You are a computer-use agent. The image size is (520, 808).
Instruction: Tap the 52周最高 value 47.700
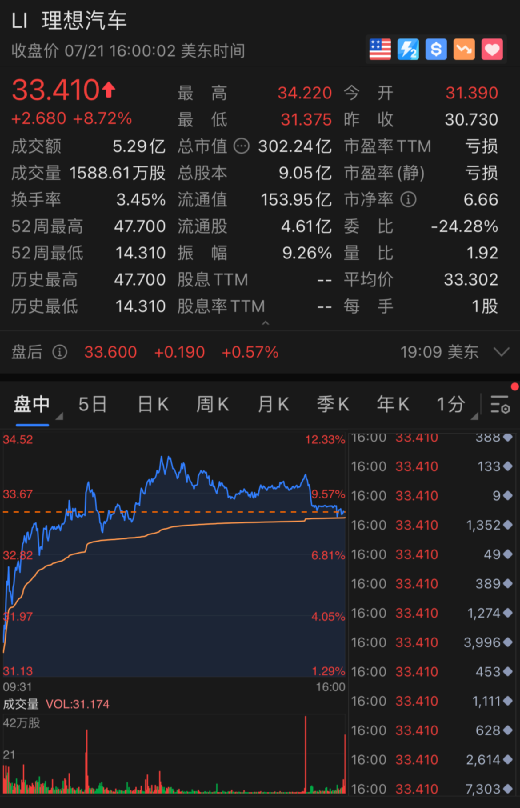click(140, 226)
